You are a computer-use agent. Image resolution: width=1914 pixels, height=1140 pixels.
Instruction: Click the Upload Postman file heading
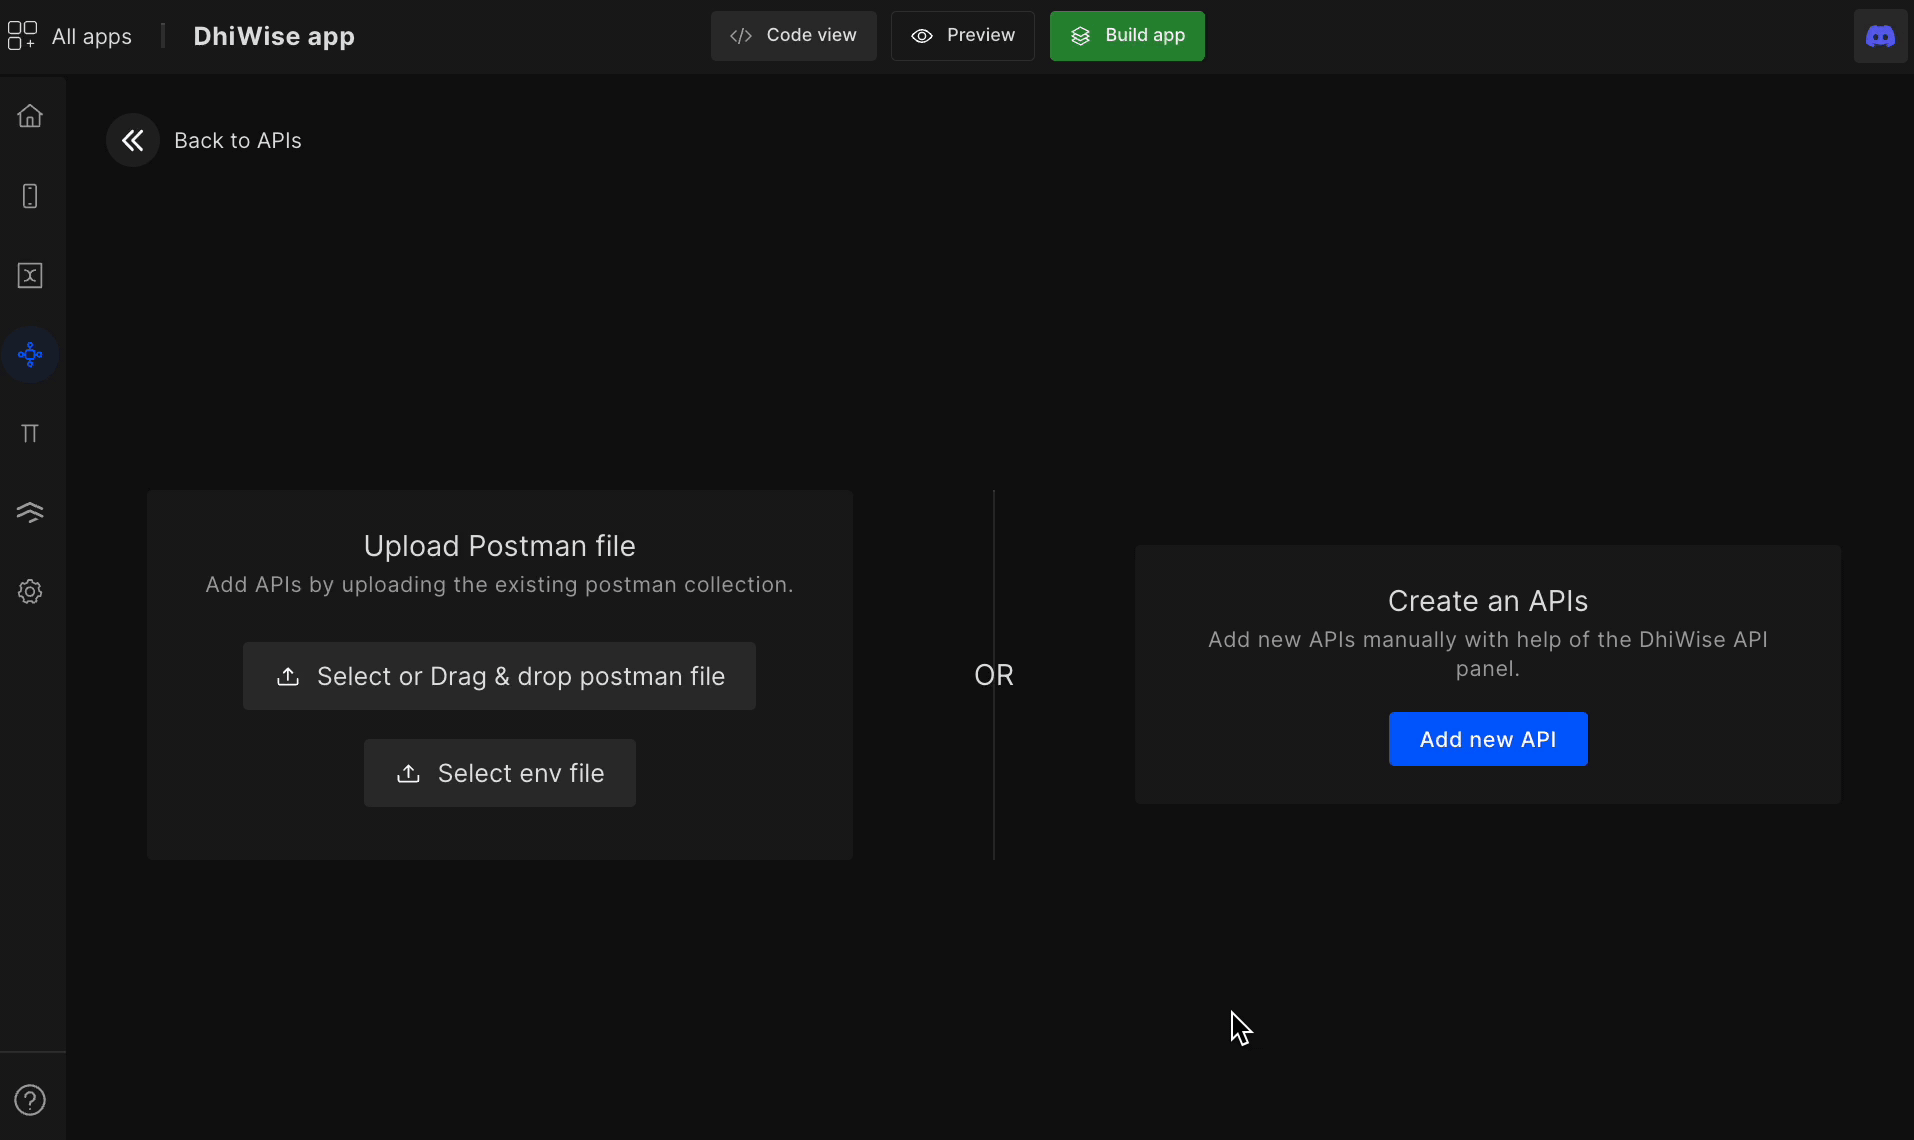(x=500, y=546)
